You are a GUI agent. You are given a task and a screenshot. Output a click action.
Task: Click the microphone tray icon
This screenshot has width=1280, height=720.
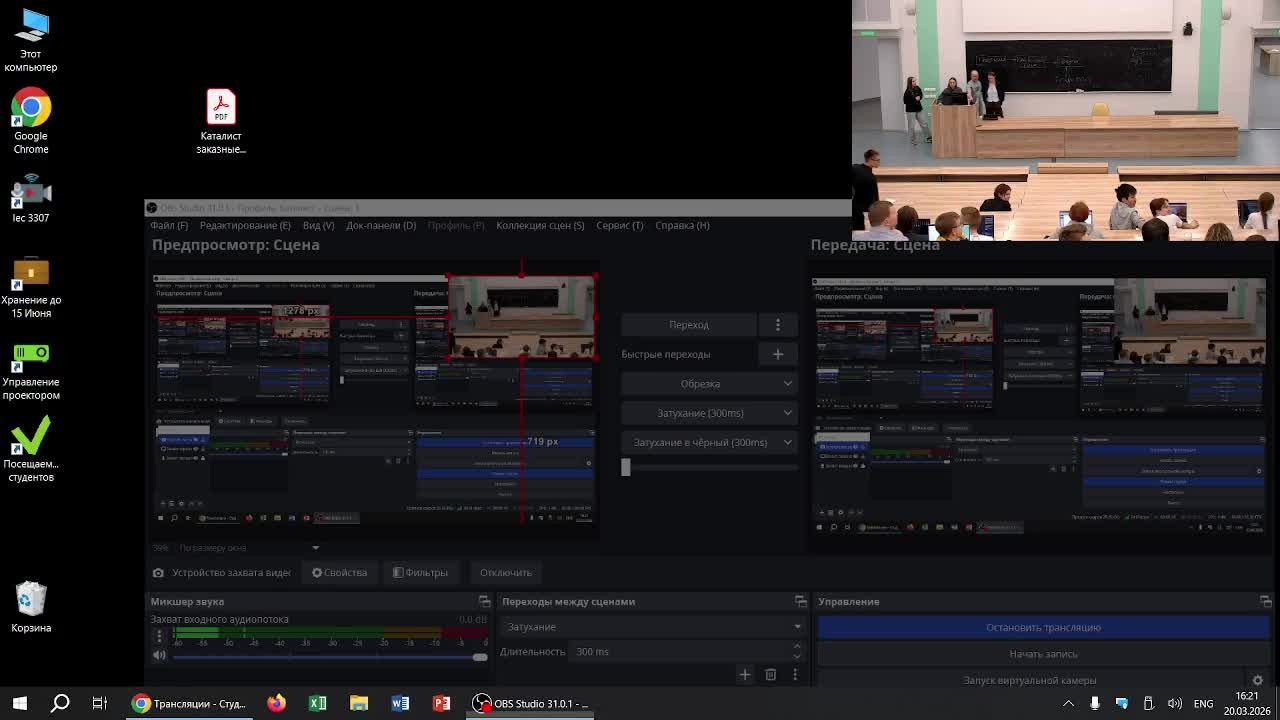click(x=1095, y=703)
